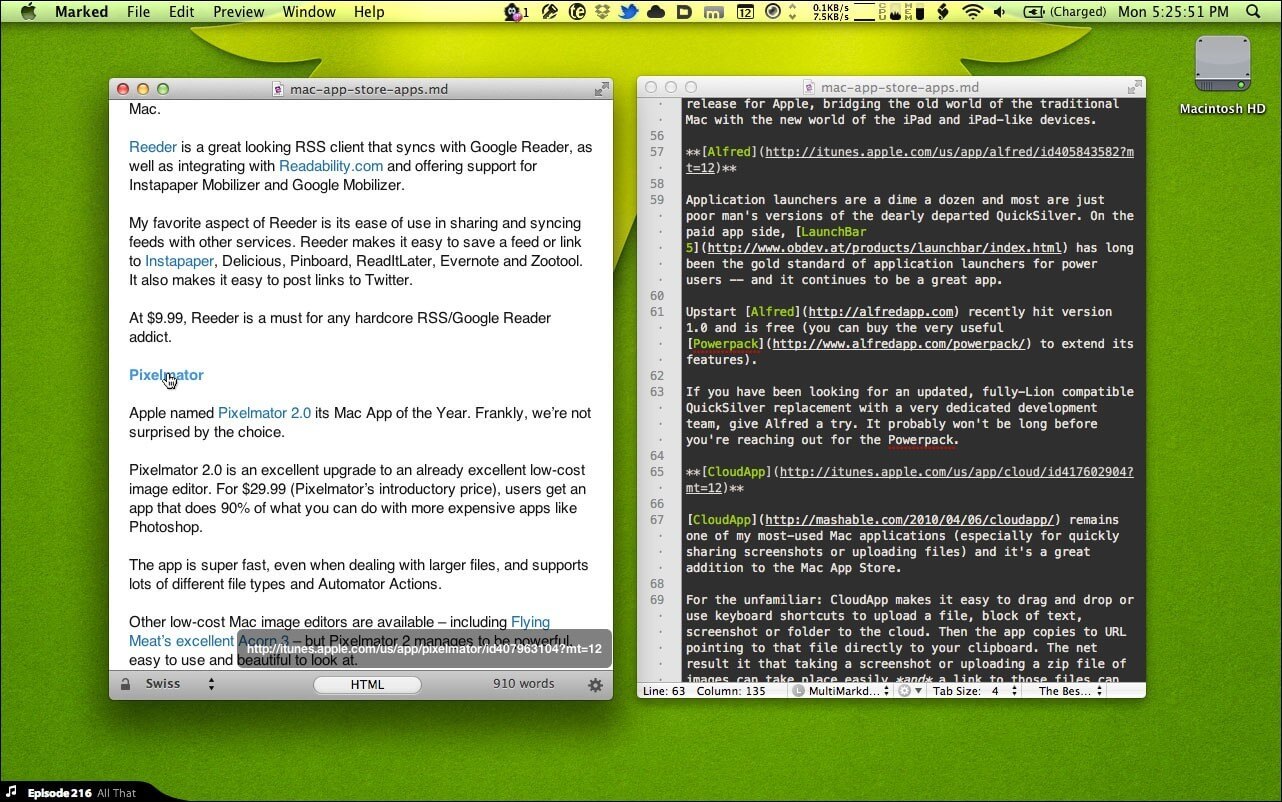Click the alfredapp.com URL in editor

pyautogui.click(x=883, y=312)
